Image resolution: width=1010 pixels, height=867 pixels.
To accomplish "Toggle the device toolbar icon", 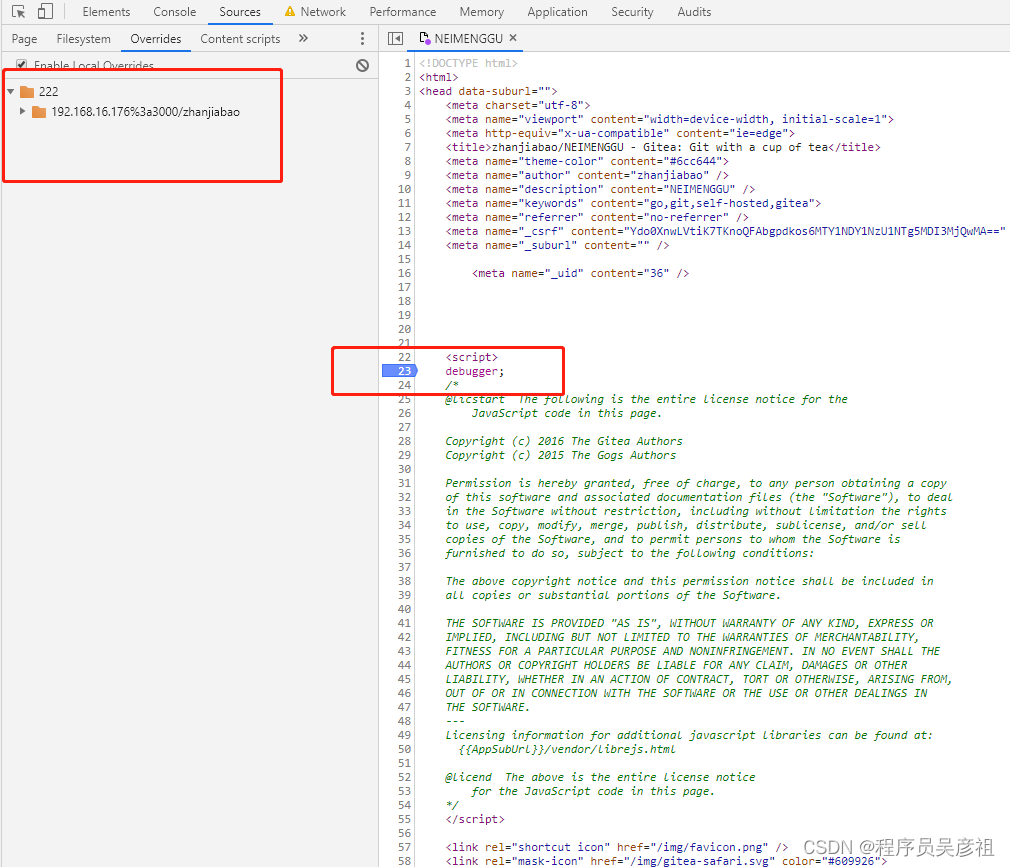I will (x=45, y=12).
